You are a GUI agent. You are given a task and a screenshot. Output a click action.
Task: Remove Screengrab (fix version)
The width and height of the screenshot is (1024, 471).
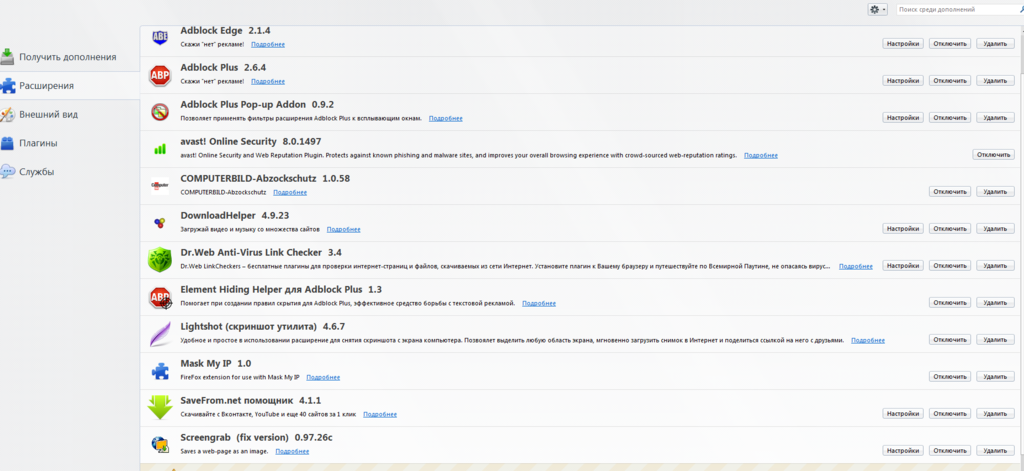click(x=995, y=451)
